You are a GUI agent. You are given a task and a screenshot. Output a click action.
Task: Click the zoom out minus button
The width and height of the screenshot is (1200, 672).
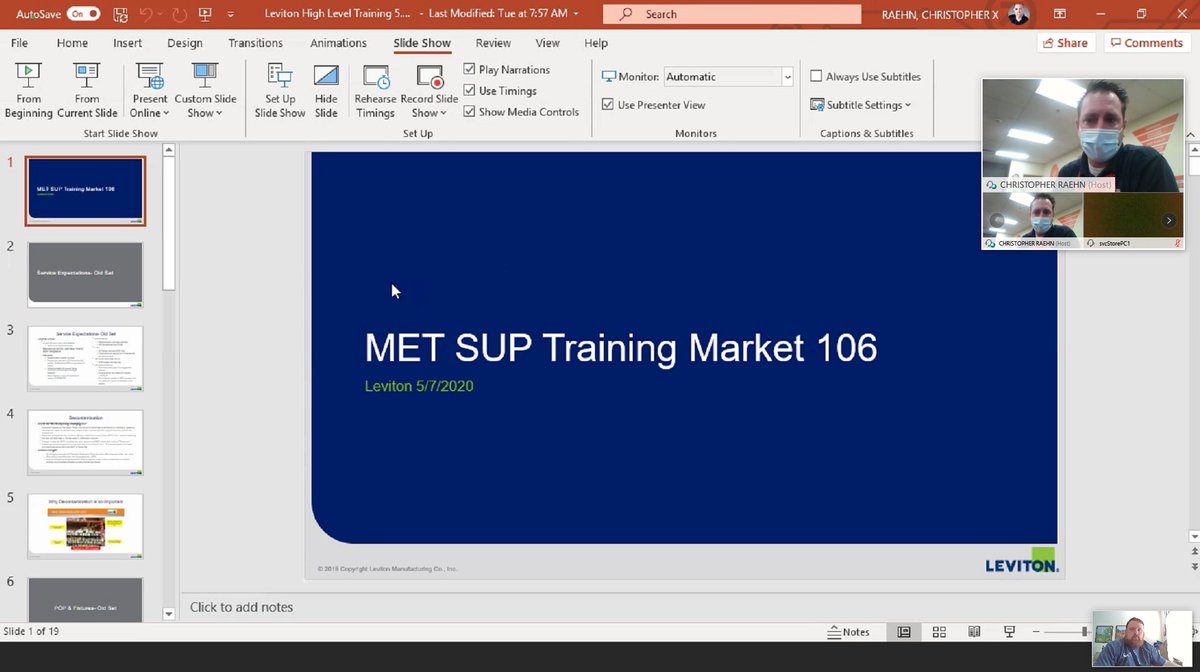pos(1037,632)
